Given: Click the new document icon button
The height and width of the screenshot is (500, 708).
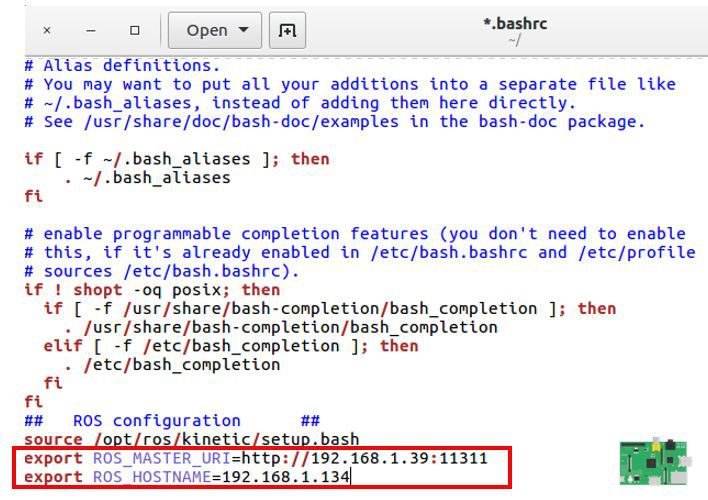Looking at the screenshot, I should (x=287, y=30).
